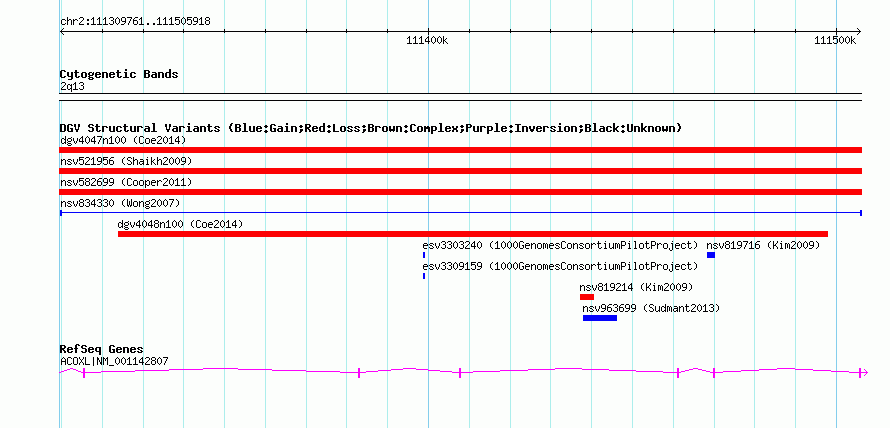This screenshot has height=428, width=890.
Task: Select the nsv963699 (Sudmant2013) blue gain block
Action: (599, 318)
